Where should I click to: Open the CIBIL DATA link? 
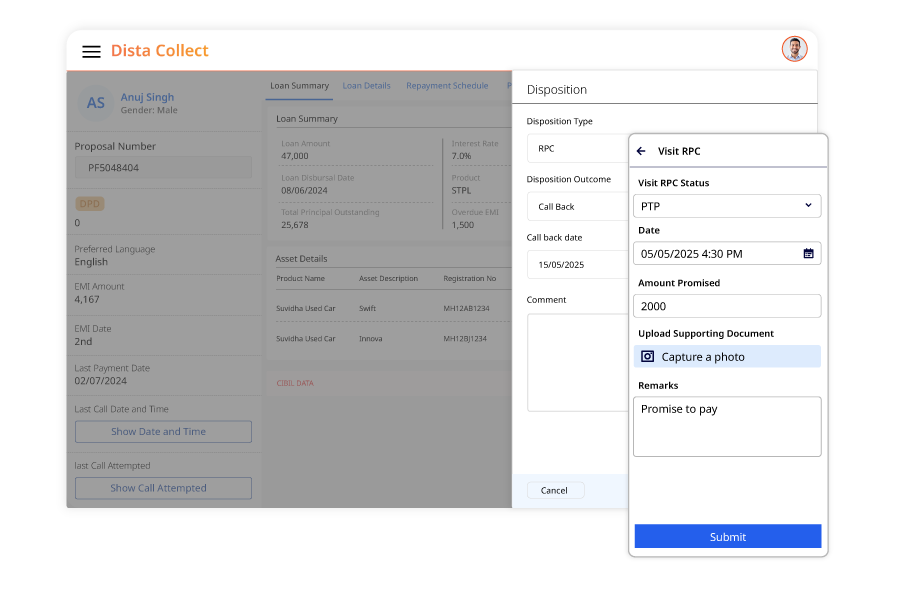coord(295,383)
